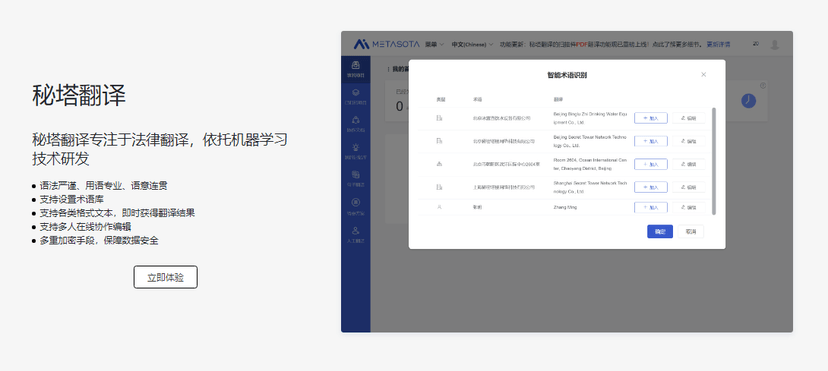Close the 智能术语识别 dialog
This screenshot has height=371, width=828.
coord(703,74)
